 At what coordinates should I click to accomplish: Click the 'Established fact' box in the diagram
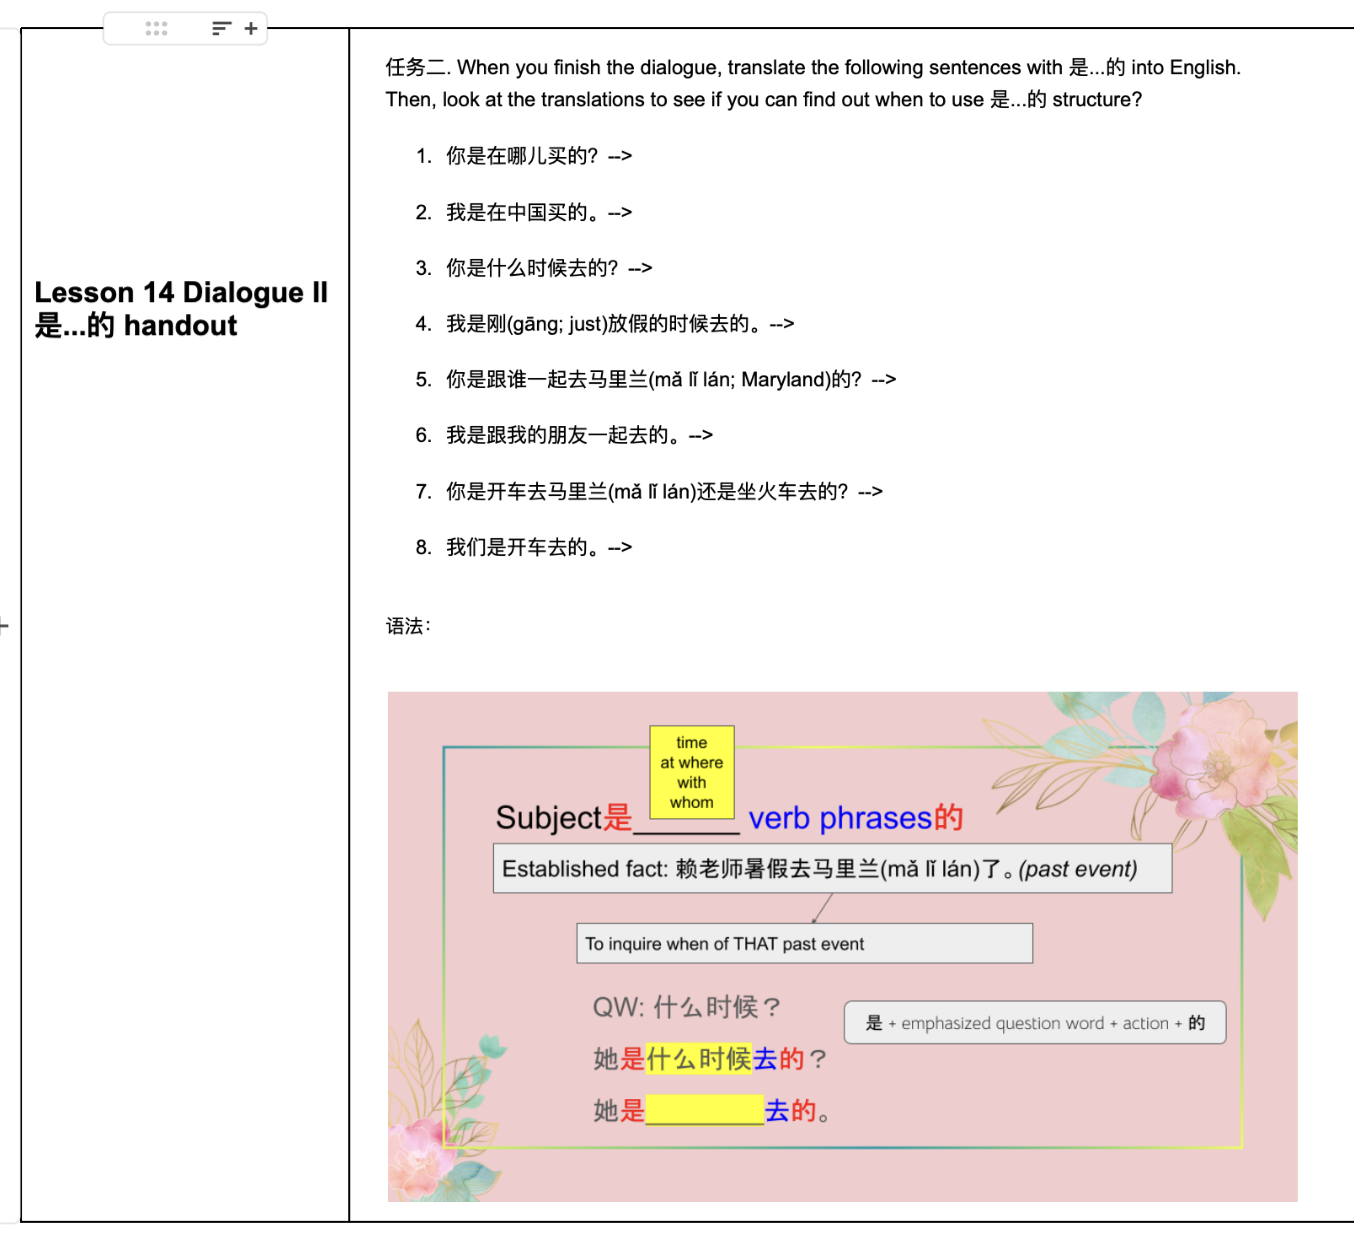pyautogui.click(x=832, y=868)
